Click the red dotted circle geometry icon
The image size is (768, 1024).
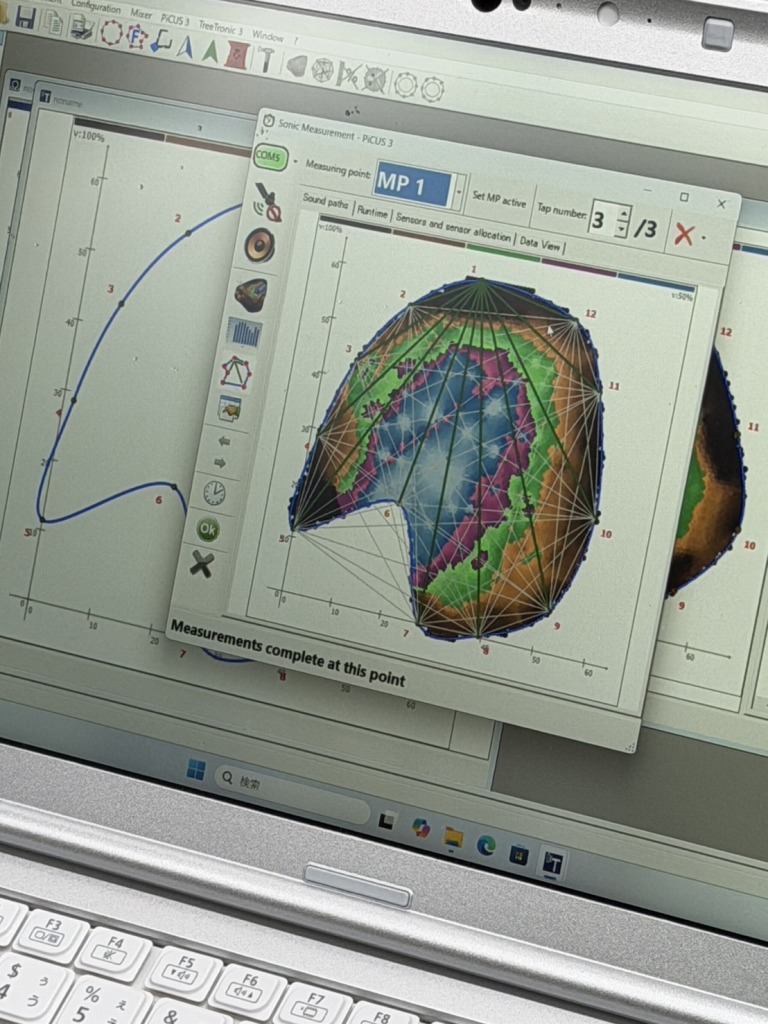pyautogui.click(x=111, y=31)
